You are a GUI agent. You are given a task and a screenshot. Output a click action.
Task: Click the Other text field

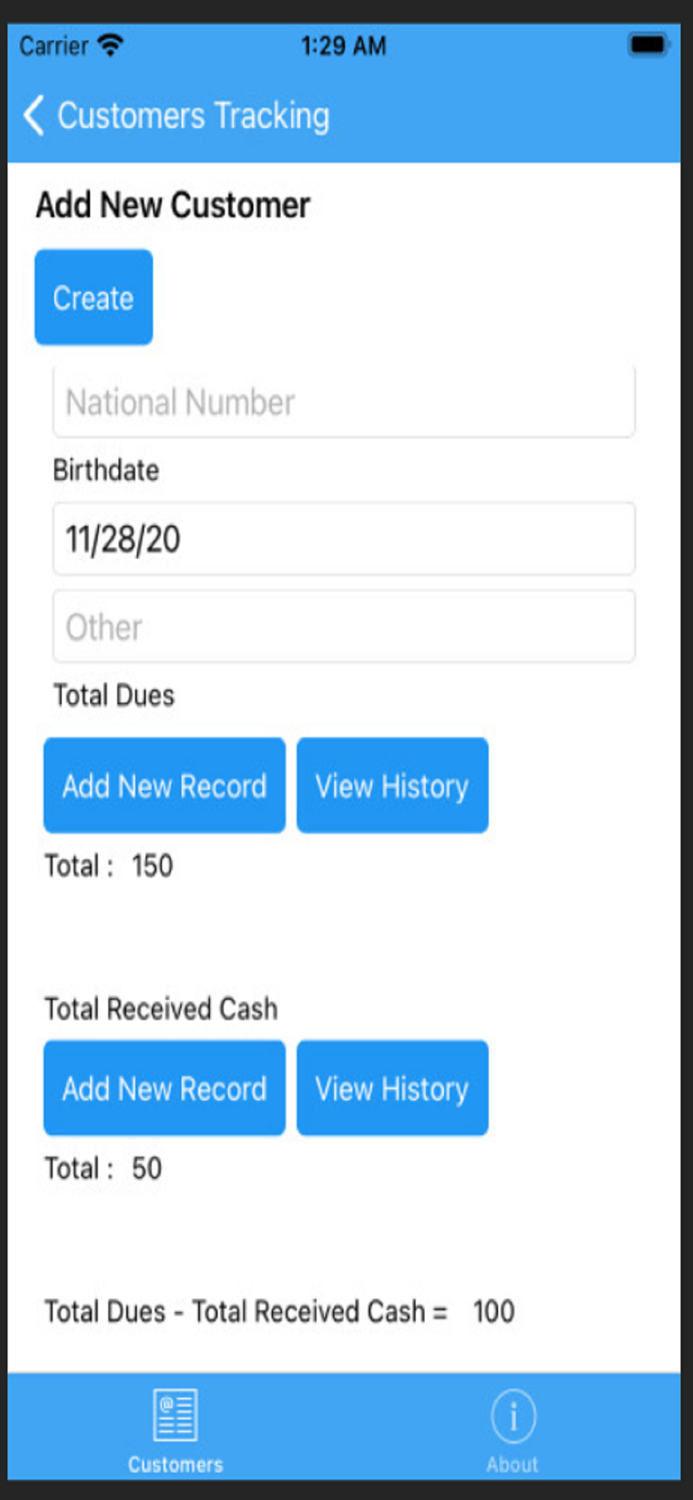coord(344,626)
